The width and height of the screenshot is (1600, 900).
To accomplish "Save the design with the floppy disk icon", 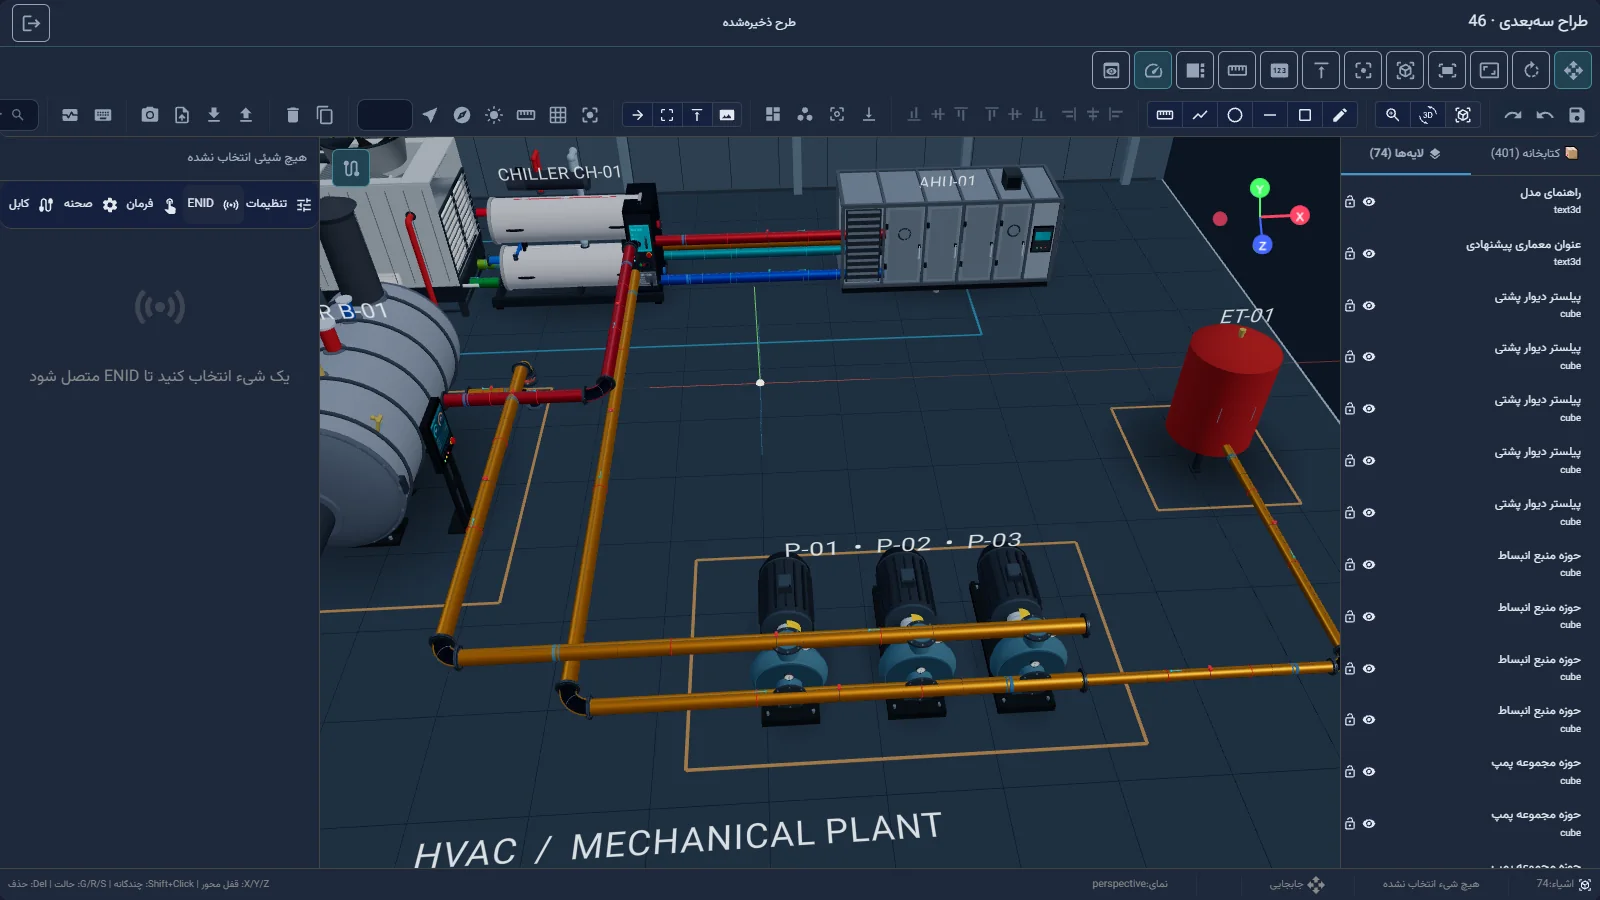I will point(1577,115).
